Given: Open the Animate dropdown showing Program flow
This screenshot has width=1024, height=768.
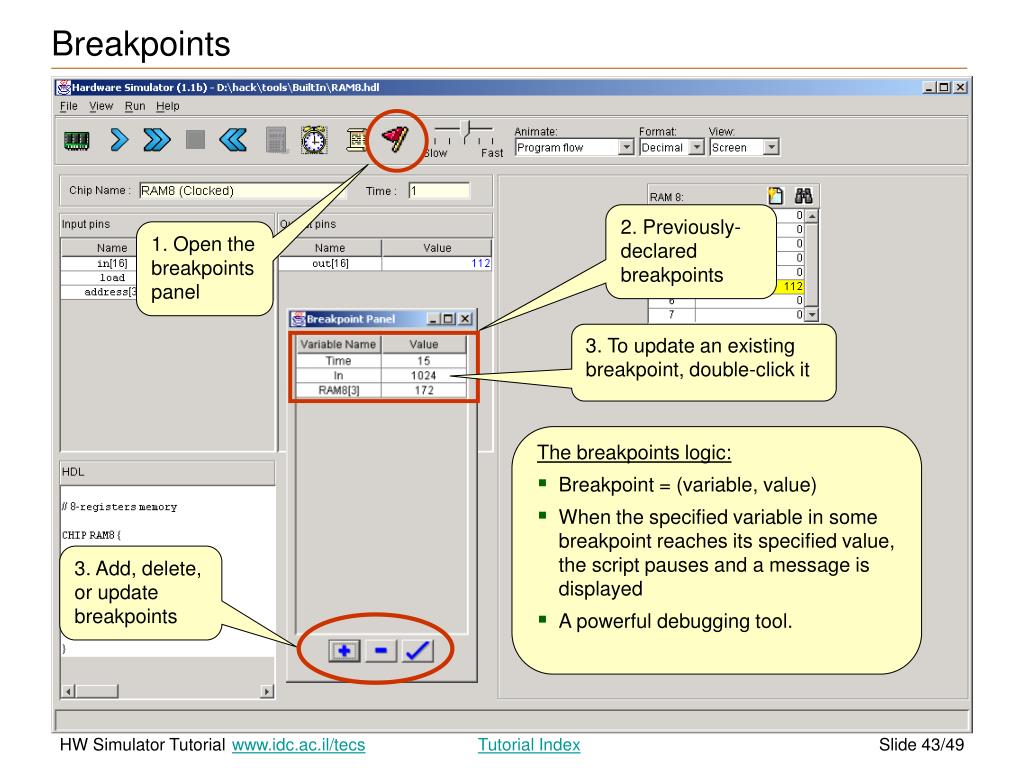Looking at the screenshot, I should click(x=574, y=148).
